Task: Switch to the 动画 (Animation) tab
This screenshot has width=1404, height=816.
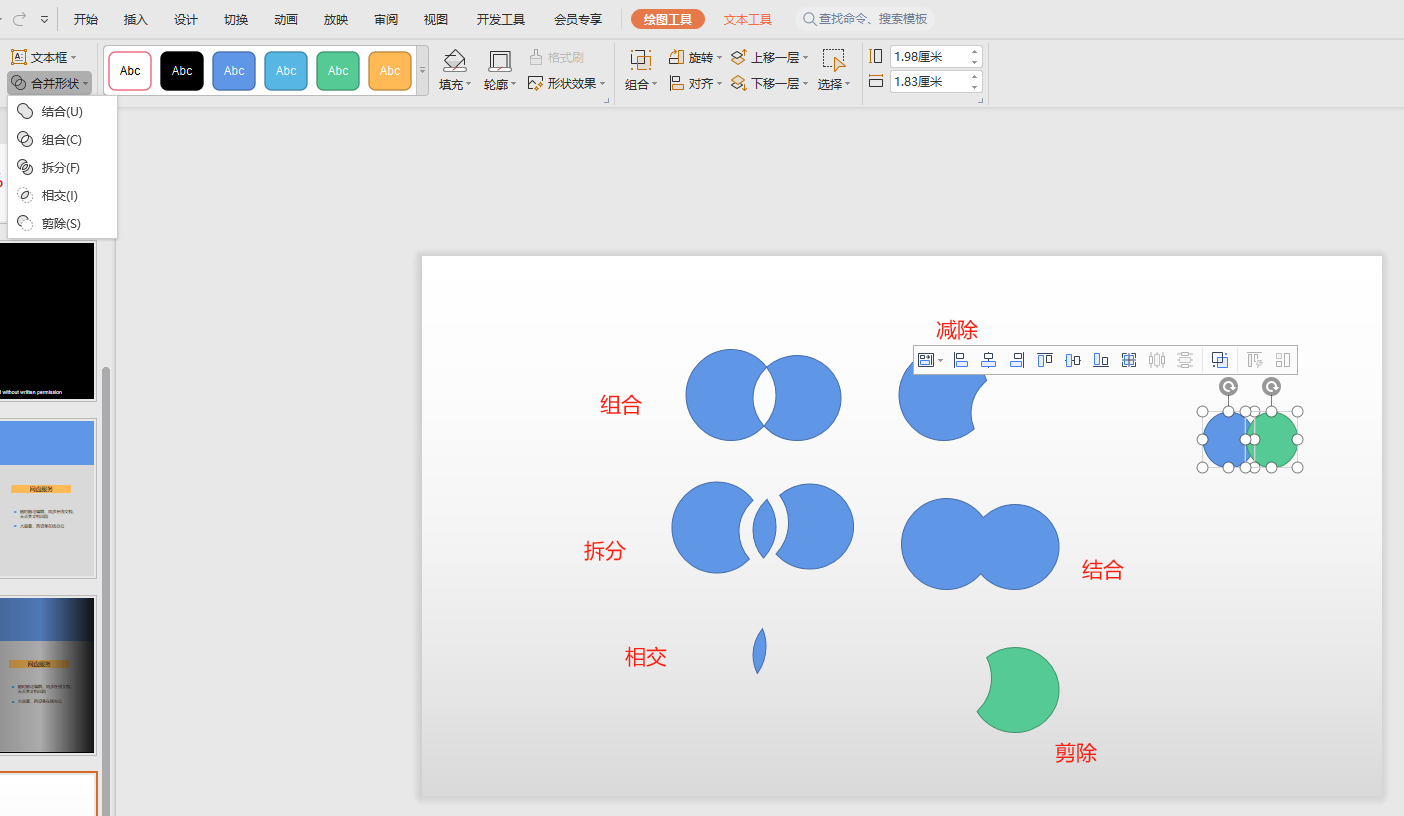Action: pyautogui.click(x=286, y=20)
